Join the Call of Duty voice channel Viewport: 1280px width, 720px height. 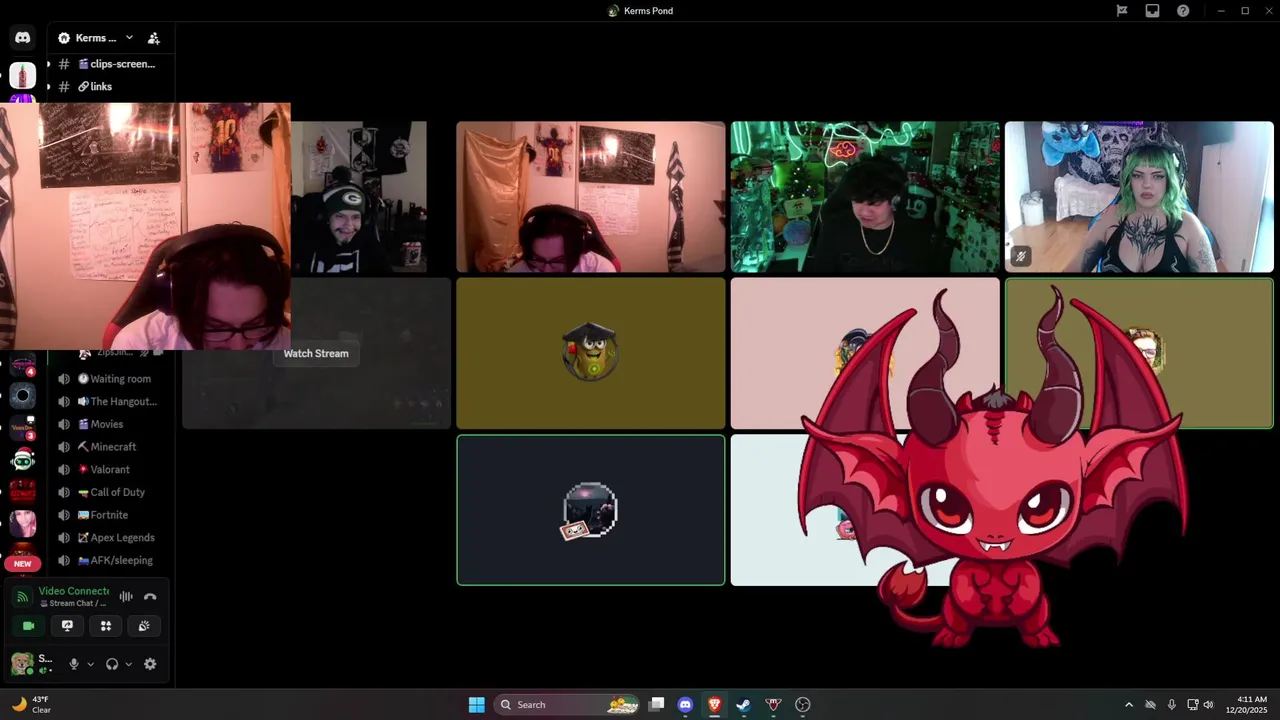pyautogui.click(x=110, y=492)
